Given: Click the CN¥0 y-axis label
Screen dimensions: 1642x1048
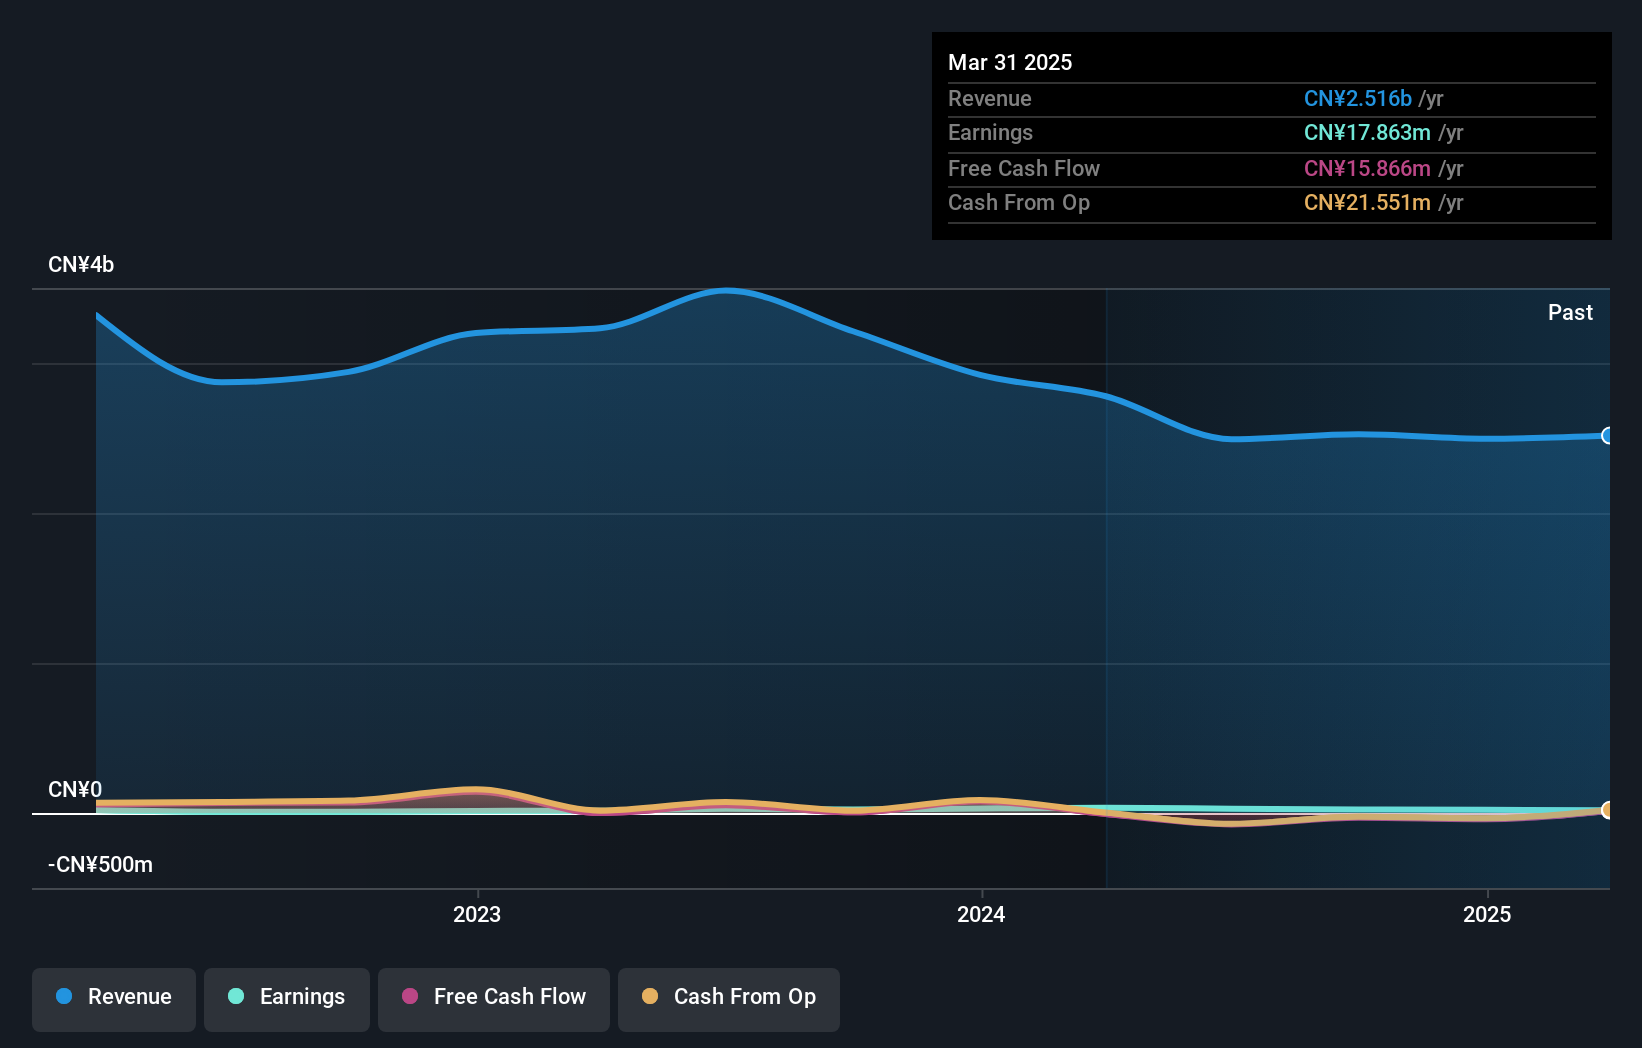Looking at the screenshot, I should pyautogui.click(x=75, y=790).
